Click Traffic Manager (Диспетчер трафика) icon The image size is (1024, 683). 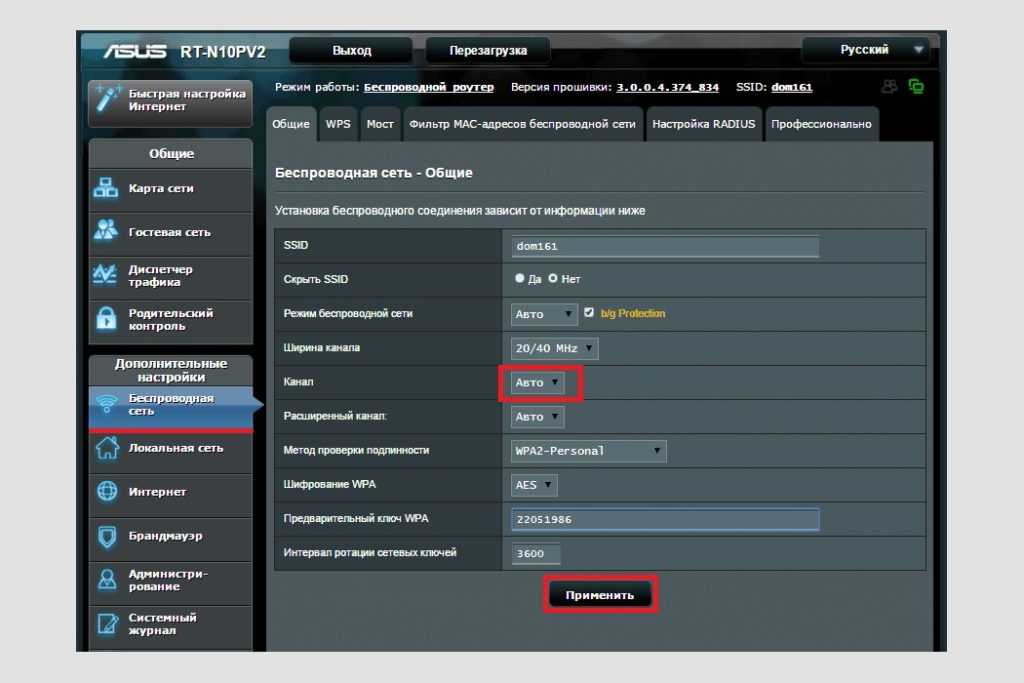click(x=106, y=276)
